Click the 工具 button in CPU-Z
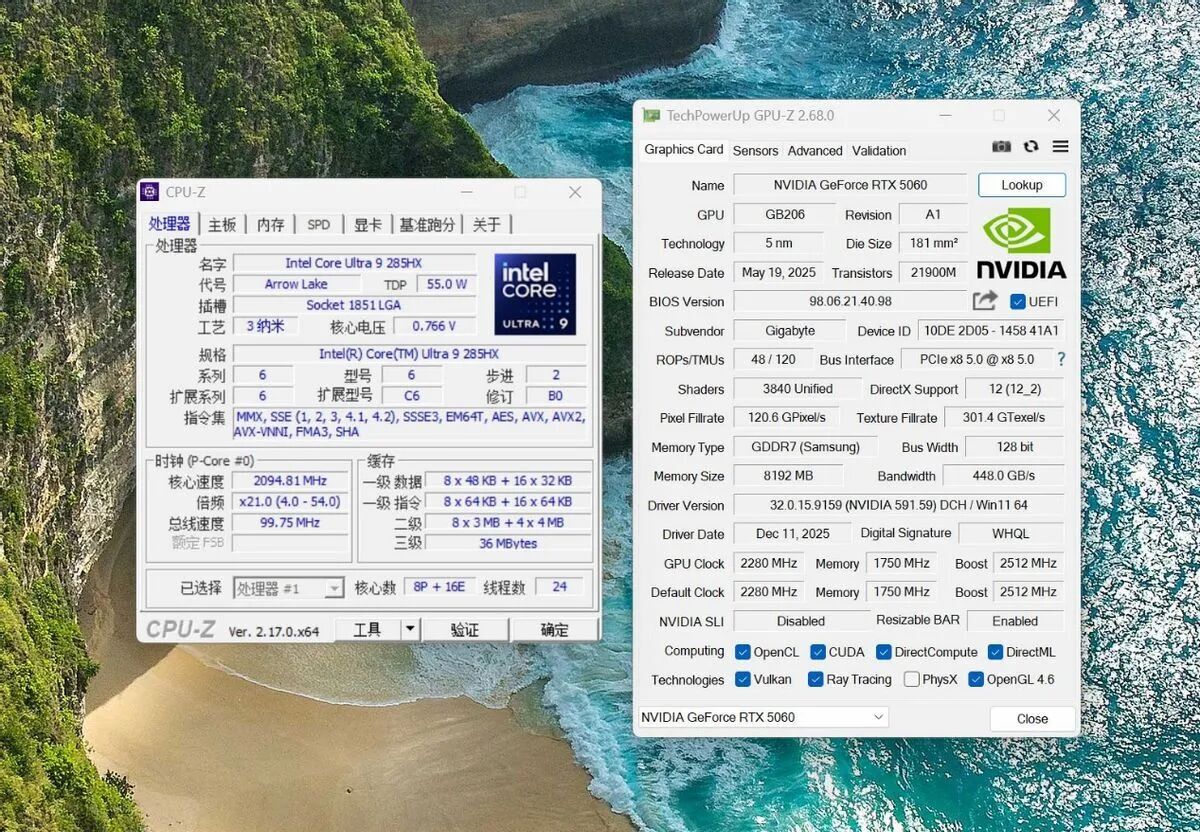The width and height of the screenshot is (1200, 832). 367,629
